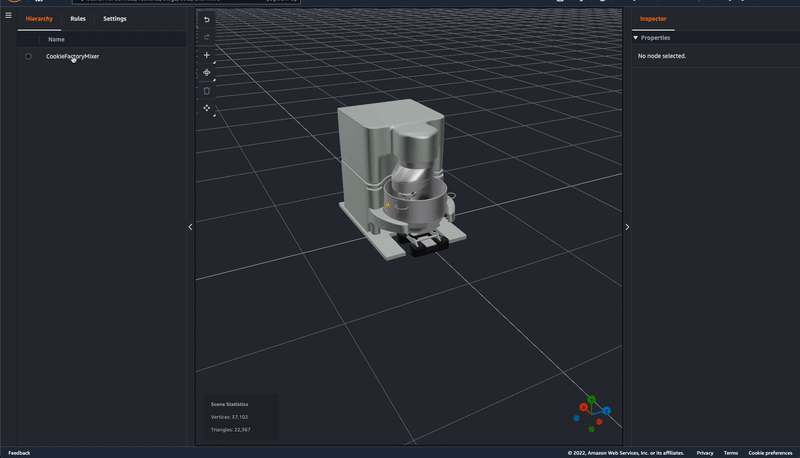Image resolution: width=800 pixels, height=458 pixels.
Task: Open the Terms link
Action: (731, 453)
